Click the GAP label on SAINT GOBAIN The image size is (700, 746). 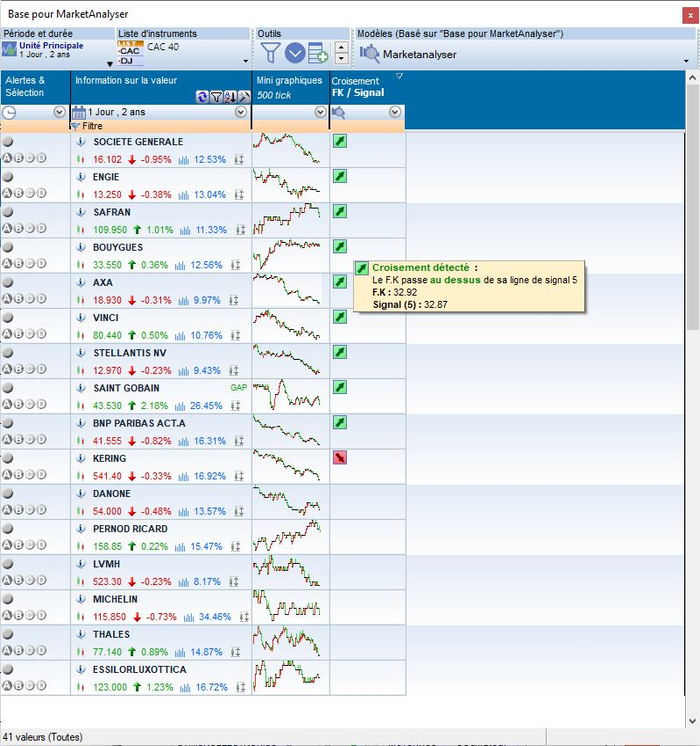click(x=238, y=388)
